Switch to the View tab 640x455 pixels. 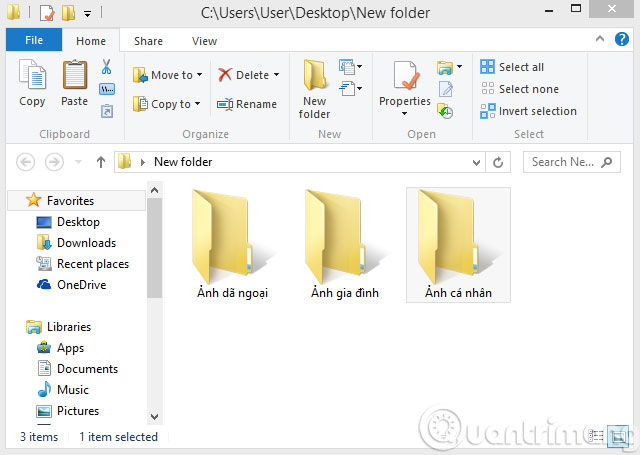(x=204, y=41)
